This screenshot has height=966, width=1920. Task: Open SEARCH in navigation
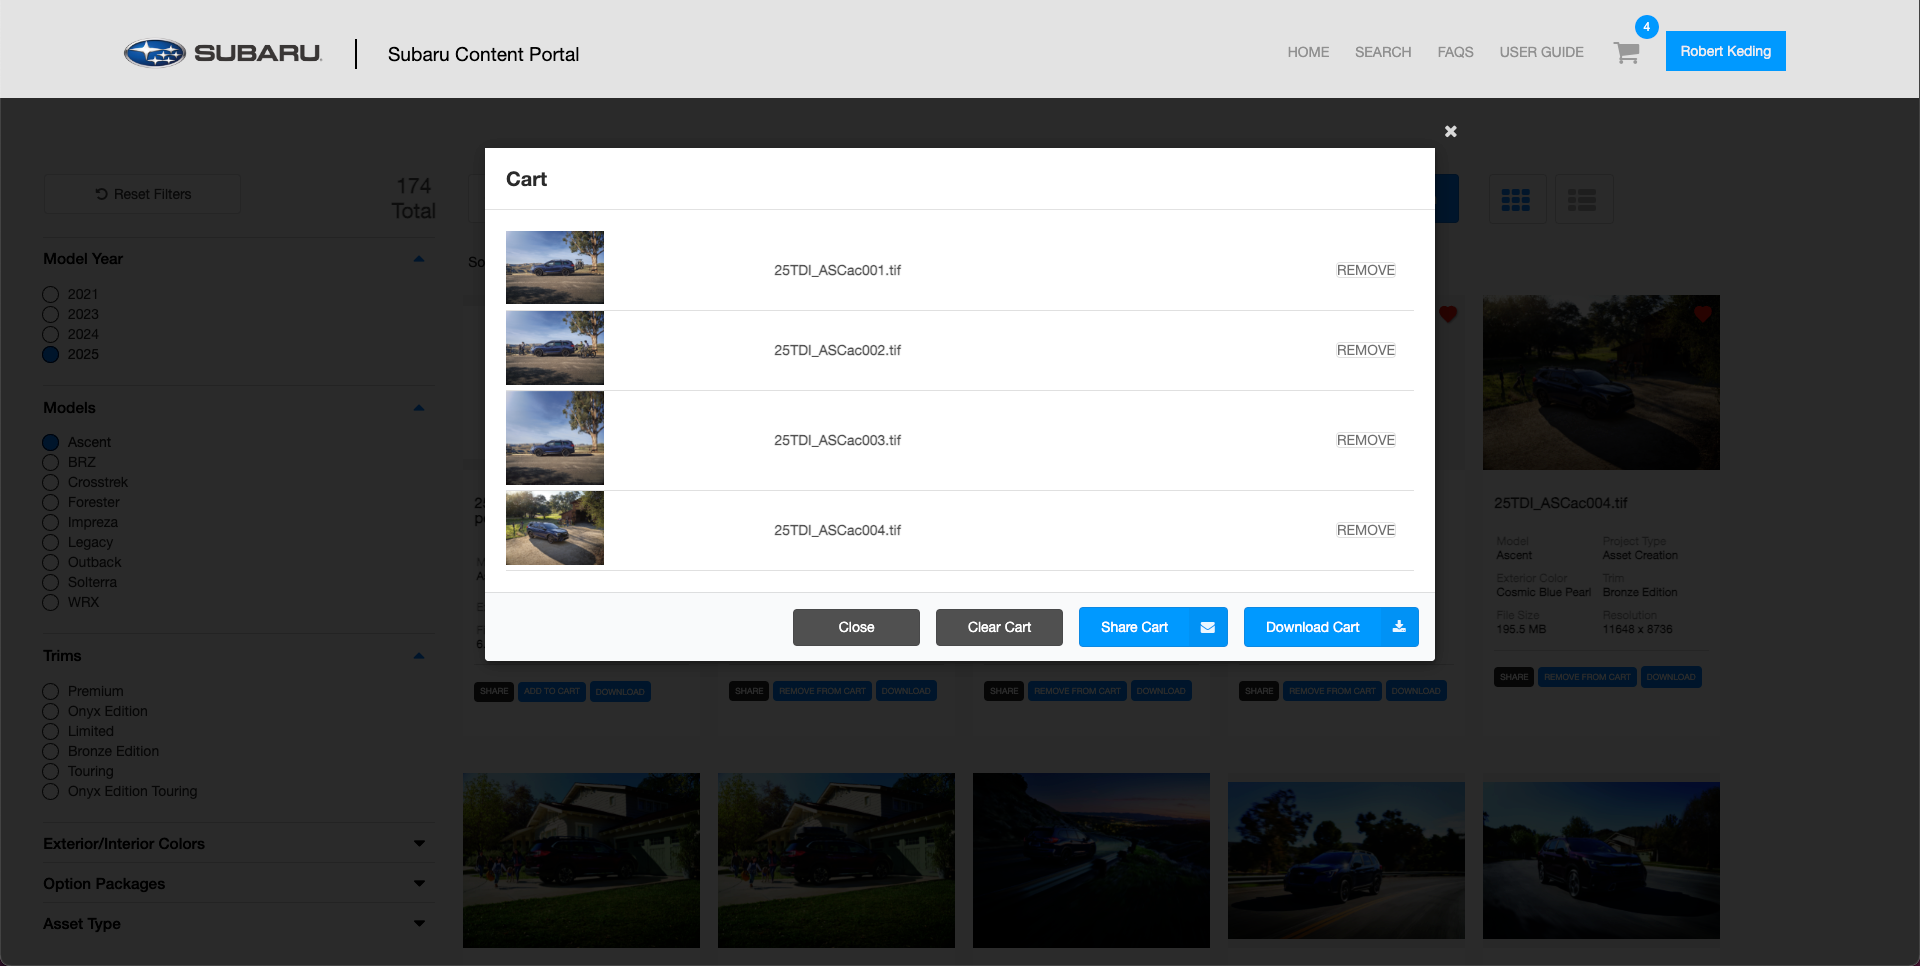tap(1383, 52)
